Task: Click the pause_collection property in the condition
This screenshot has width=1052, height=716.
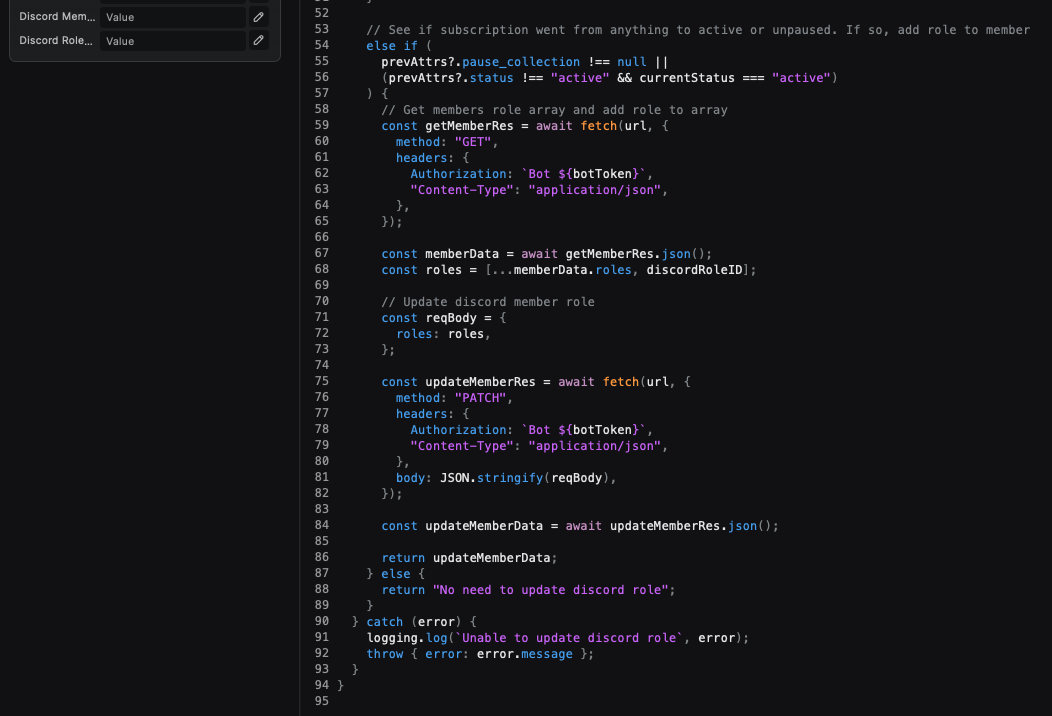Action: (520, 61)
